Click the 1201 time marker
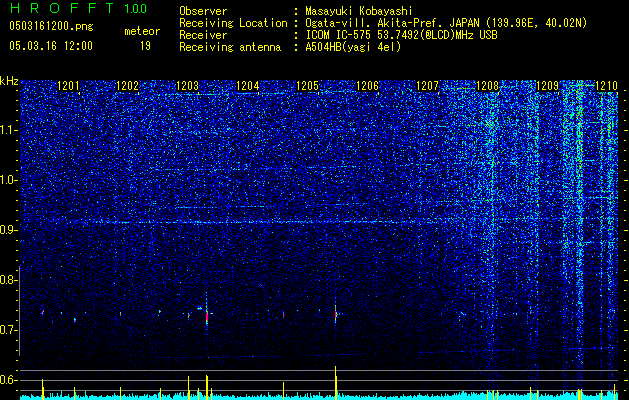The width and height of the screenshot is (629, 400). click(x=68, y=86)
